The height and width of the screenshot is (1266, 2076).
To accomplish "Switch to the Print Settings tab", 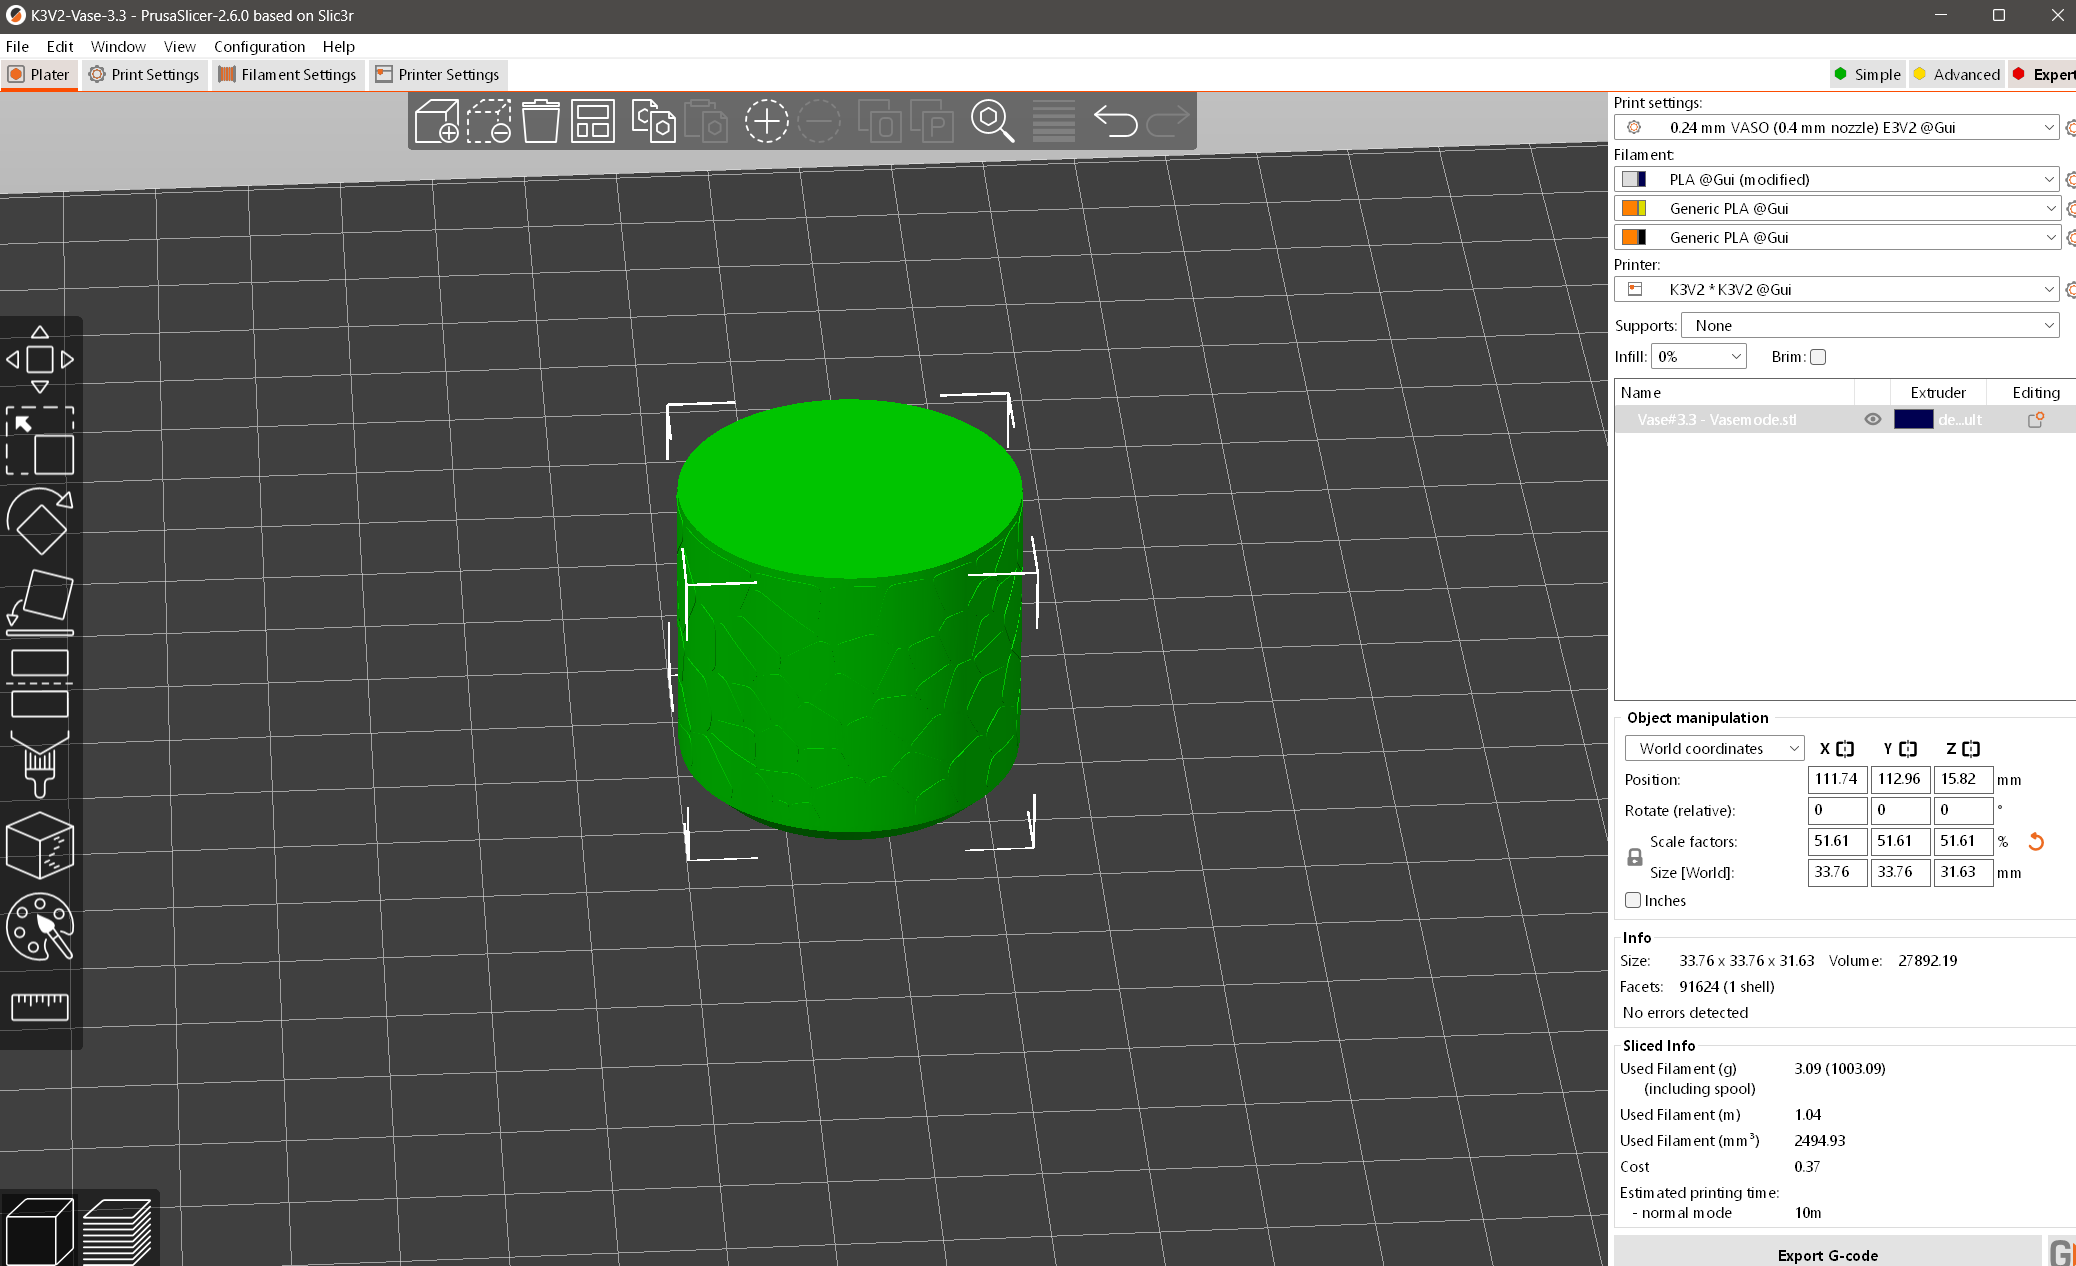I will [144, 74].
